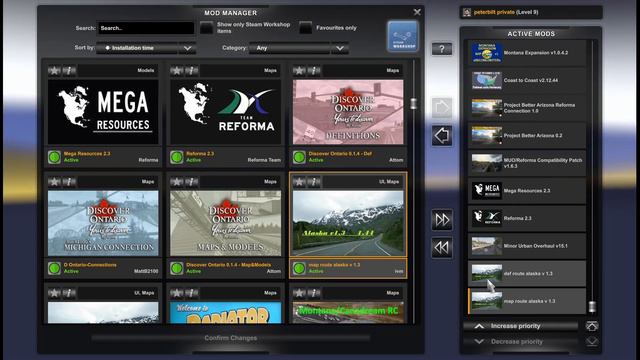Toggle green active status of Reforma 2.3

click(x=177, y=157)
